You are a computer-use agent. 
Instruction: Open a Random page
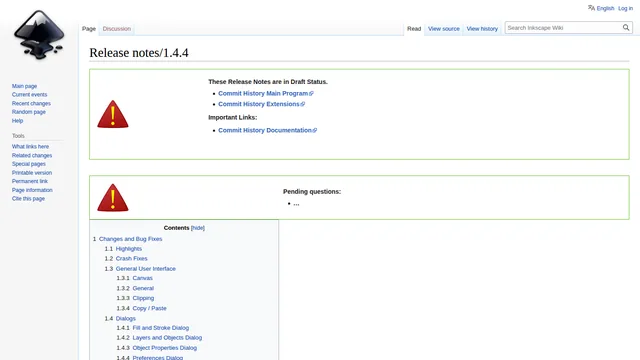29,112
